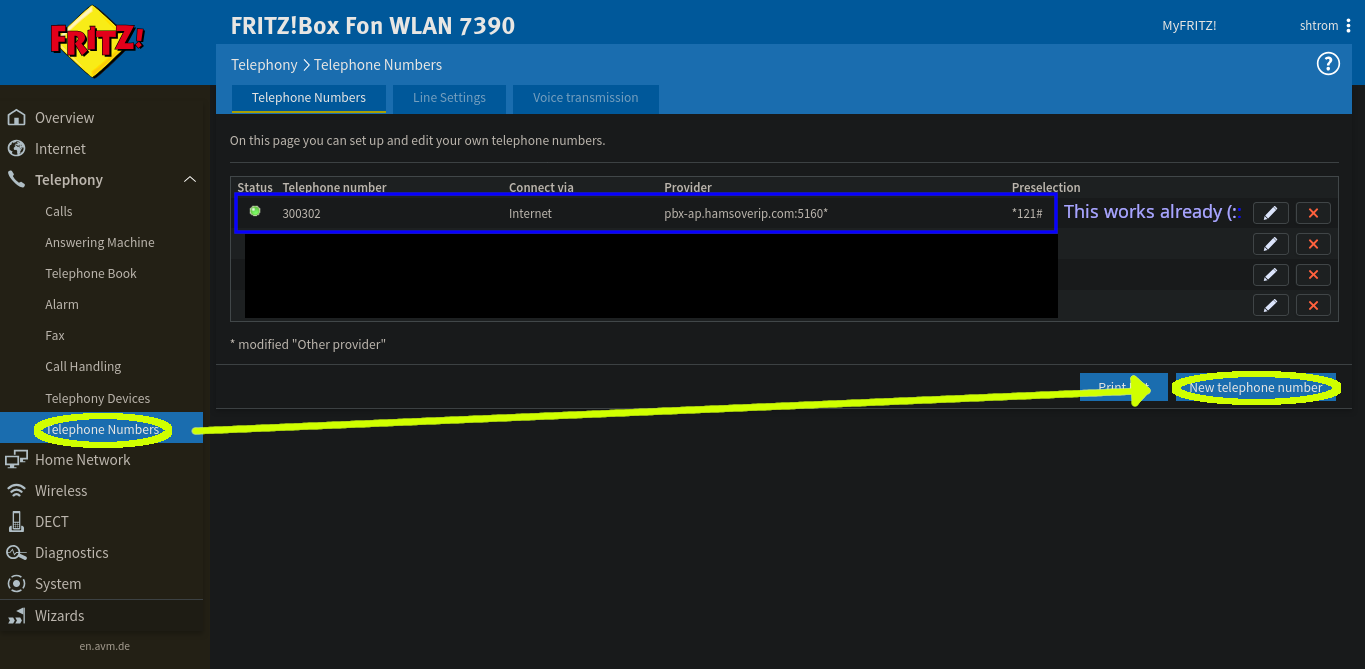Click the New telephone number button
Viewport: 1365px width, 669px height.
point(1255,388)
